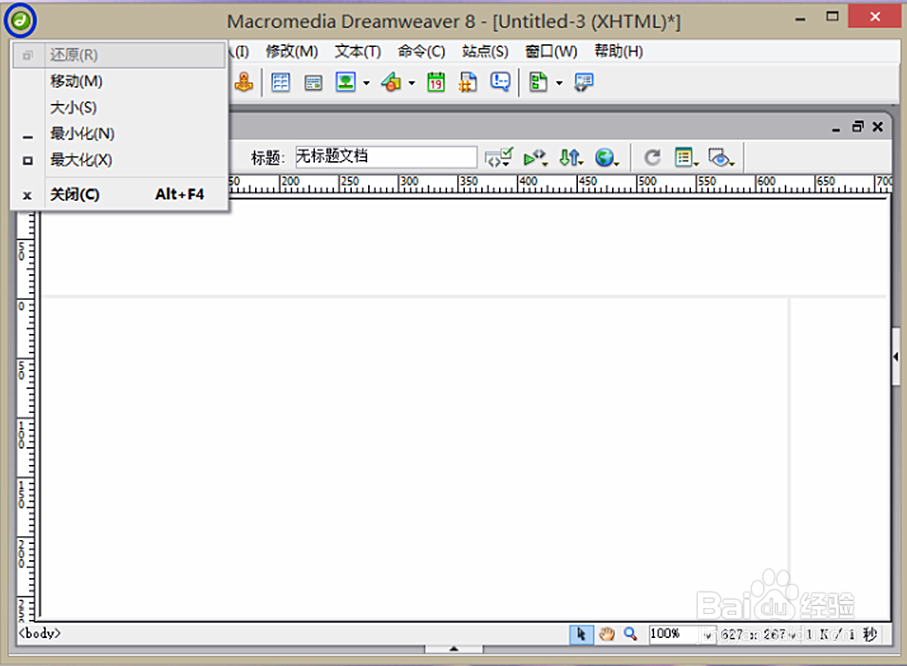Image resolution: width=907 pixels, height=666 pixels.
Task: Click the 500 mark on horizontal ruler
Action: coord(647,181)
